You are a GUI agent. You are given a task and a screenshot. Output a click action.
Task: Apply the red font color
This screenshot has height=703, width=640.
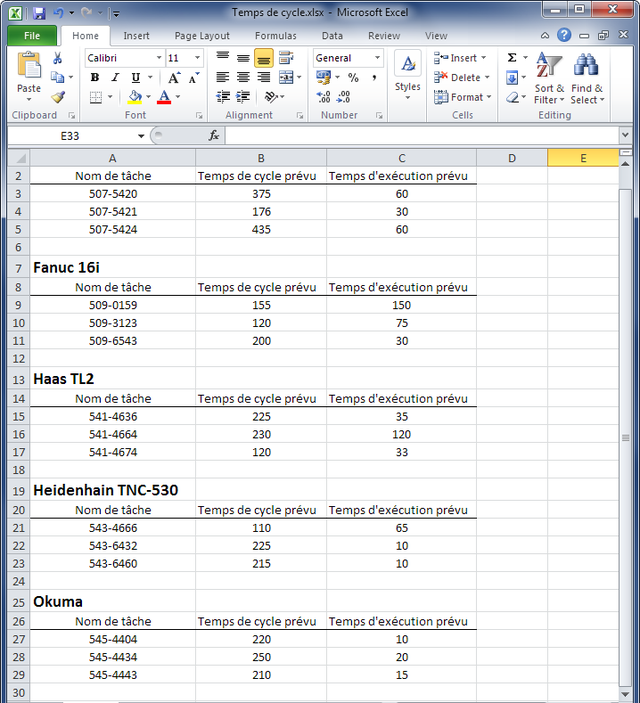click(x=164, y=97)
